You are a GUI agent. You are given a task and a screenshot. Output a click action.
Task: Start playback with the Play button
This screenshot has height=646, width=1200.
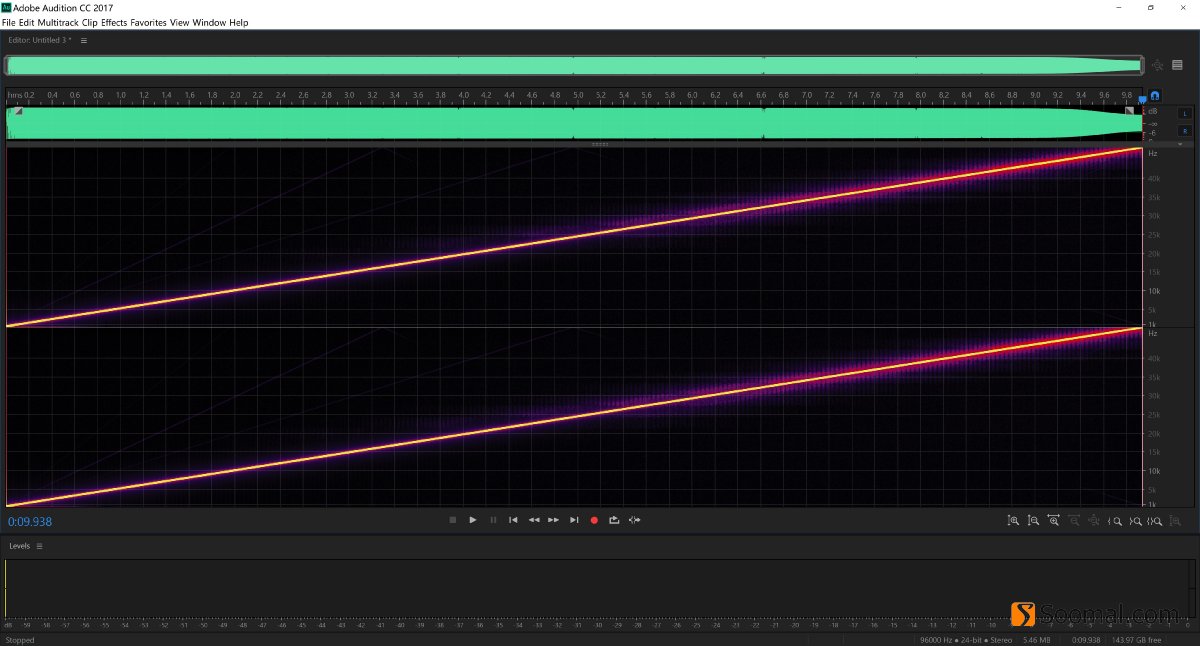(x=473, y=520)
